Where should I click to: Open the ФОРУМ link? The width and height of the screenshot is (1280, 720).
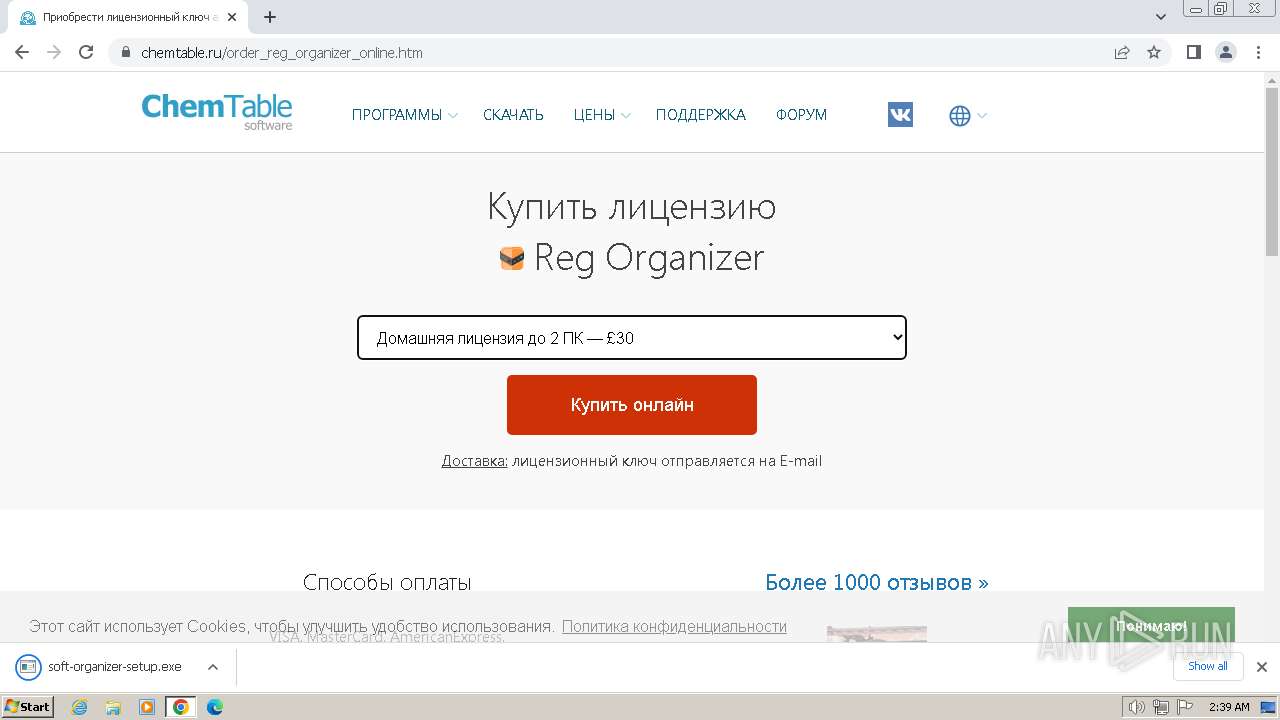[x=801, y=115]
